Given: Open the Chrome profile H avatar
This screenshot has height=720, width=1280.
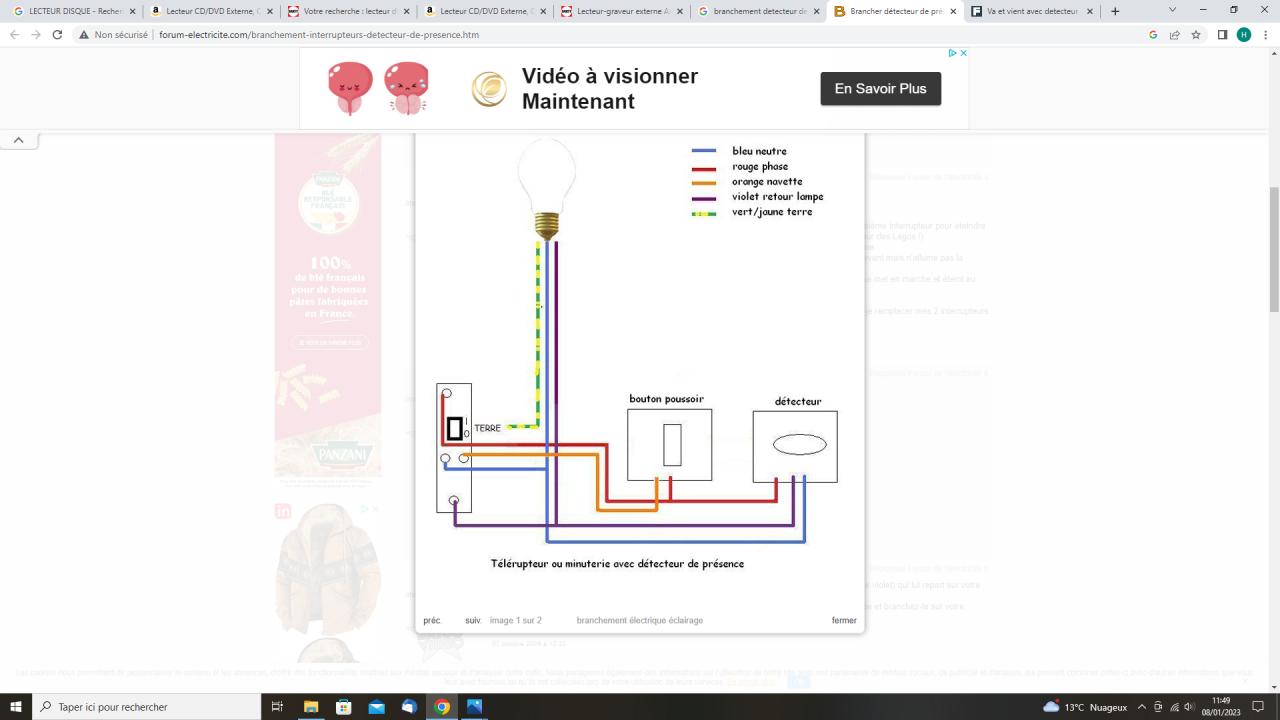Looking at the screenshot, I should [x=1244, y=34].
